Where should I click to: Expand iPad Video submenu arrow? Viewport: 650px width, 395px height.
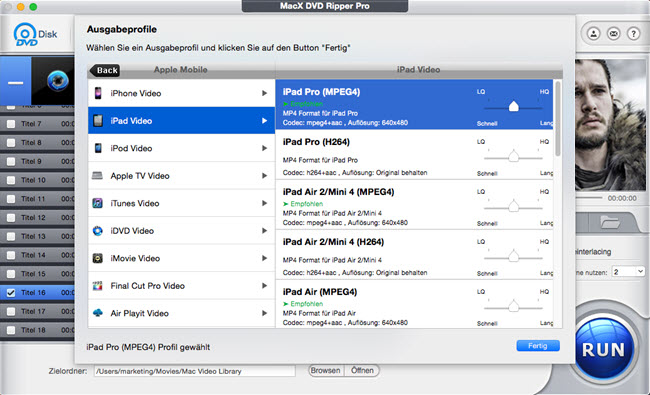click(264, 121)
